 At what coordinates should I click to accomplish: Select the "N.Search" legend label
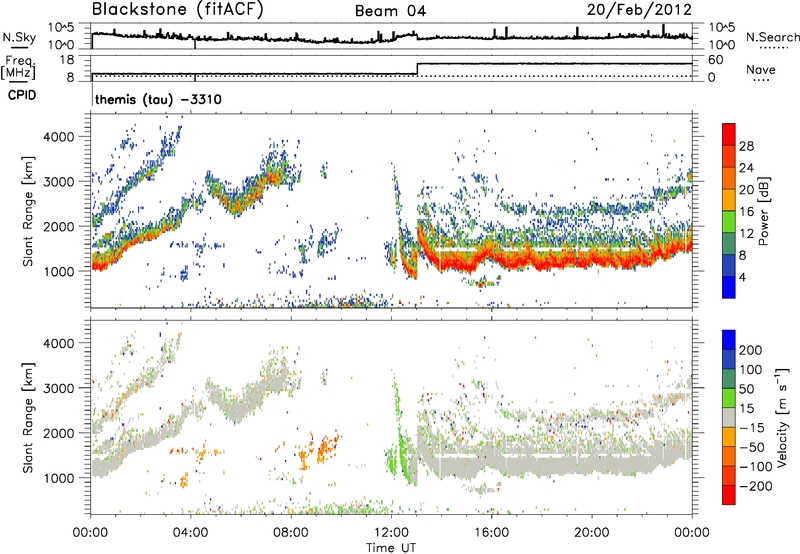(x=772, y=37)
